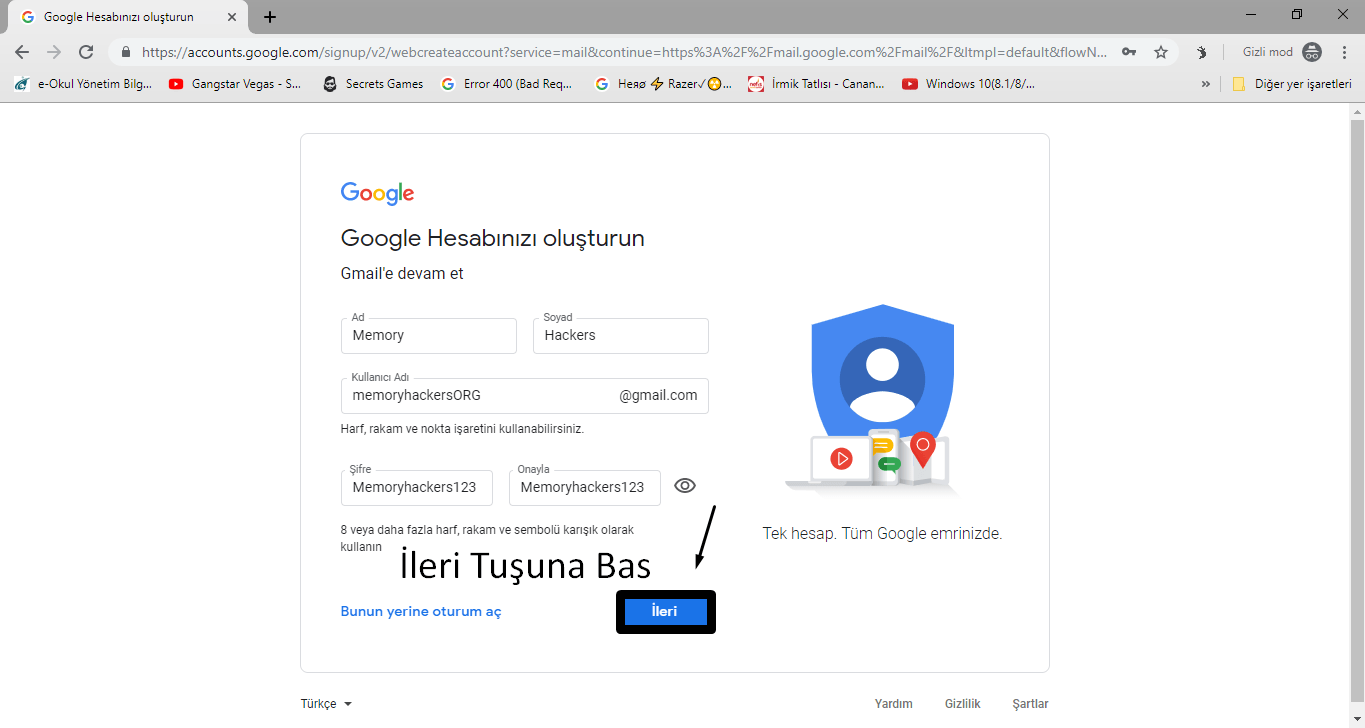Open a new tab with plus button
The height and width of the screenshot is (728, 1365).
point(270,17)
